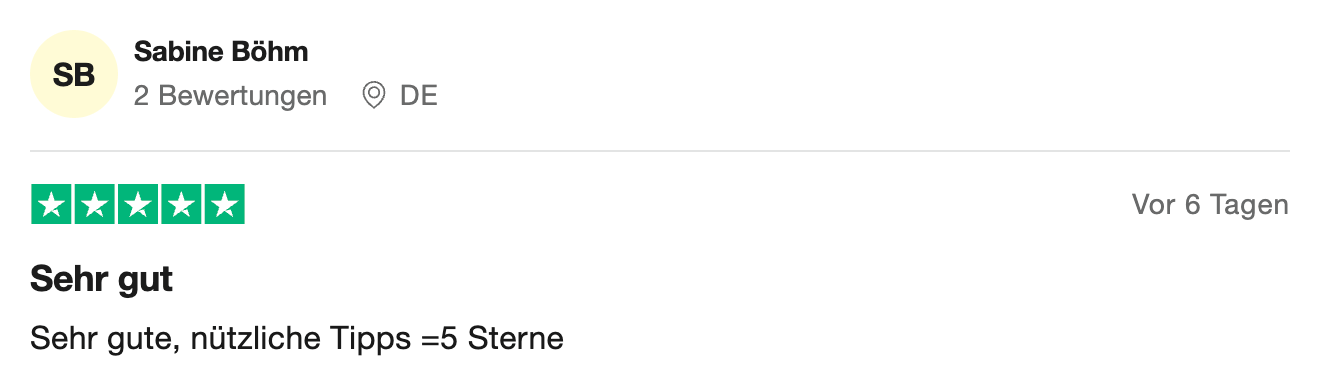Open Sabine Böhm's profile name
1318x388 pixels.
click(221, 51)
